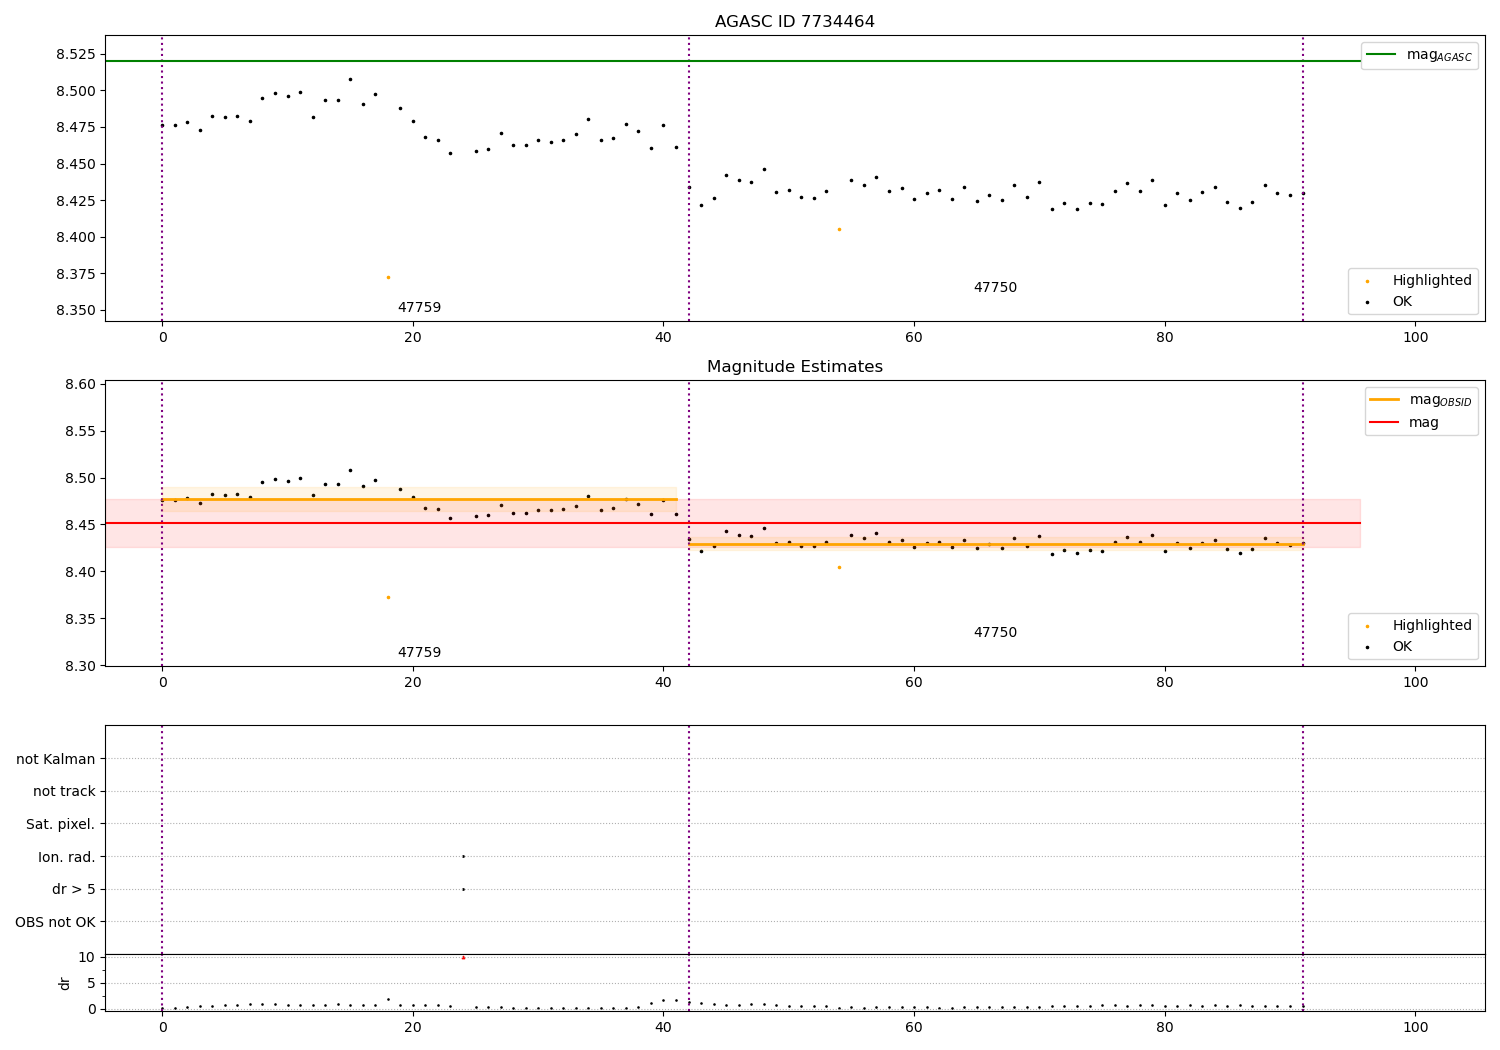Click the red triangle marker in the dr plot
The width and height of the screenshot is (1500, 1050).
point(463,958)
